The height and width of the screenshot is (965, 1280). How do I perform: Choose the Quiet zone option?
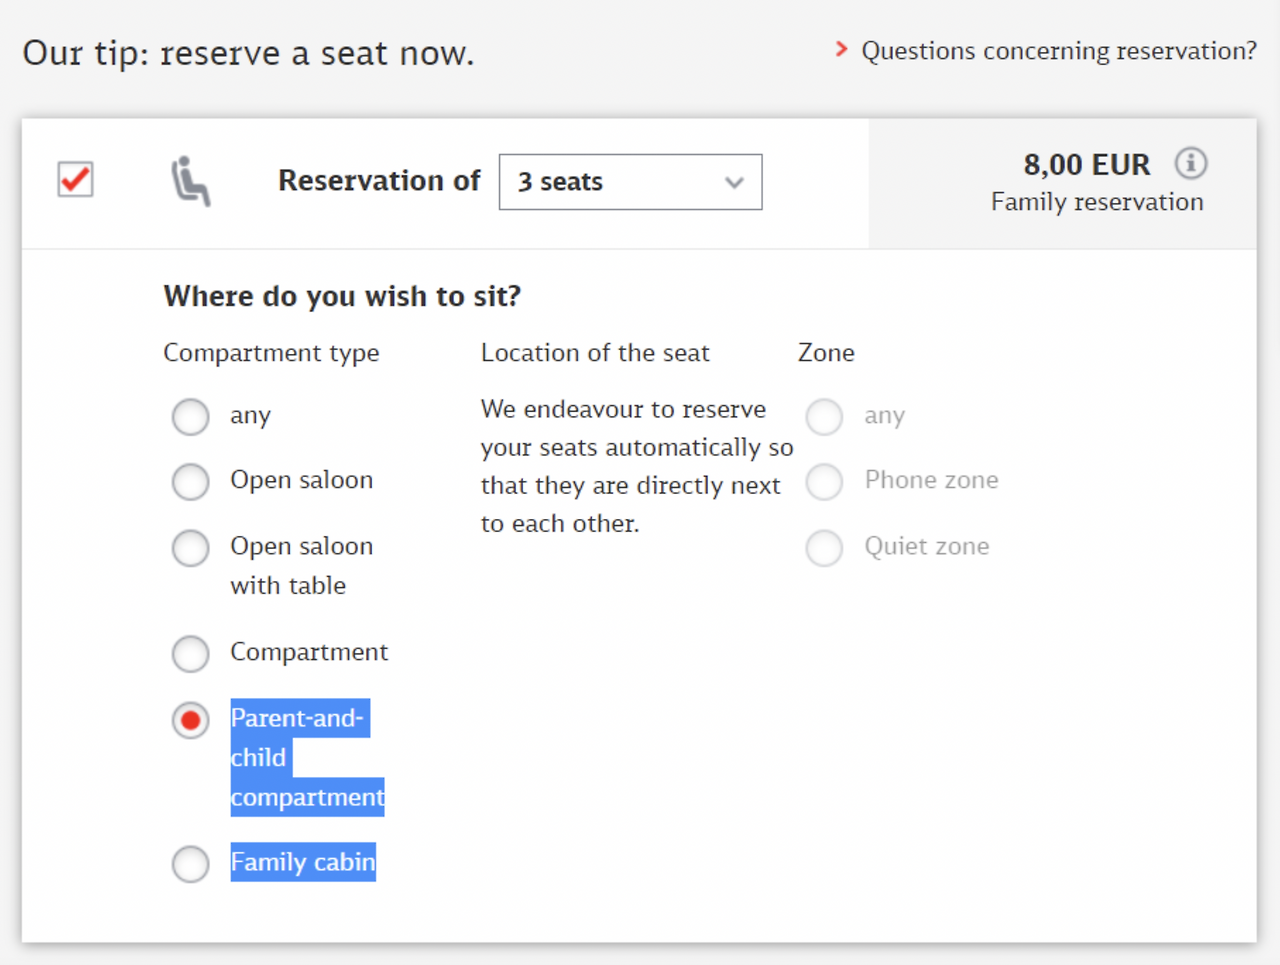[x=824, y=547]
